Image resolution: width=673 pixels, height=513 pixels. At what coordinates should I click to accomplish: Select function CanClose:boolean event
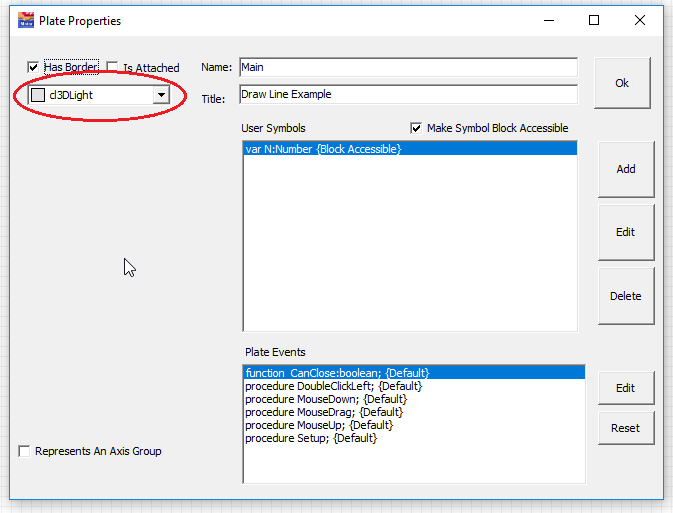click(337, 373)
